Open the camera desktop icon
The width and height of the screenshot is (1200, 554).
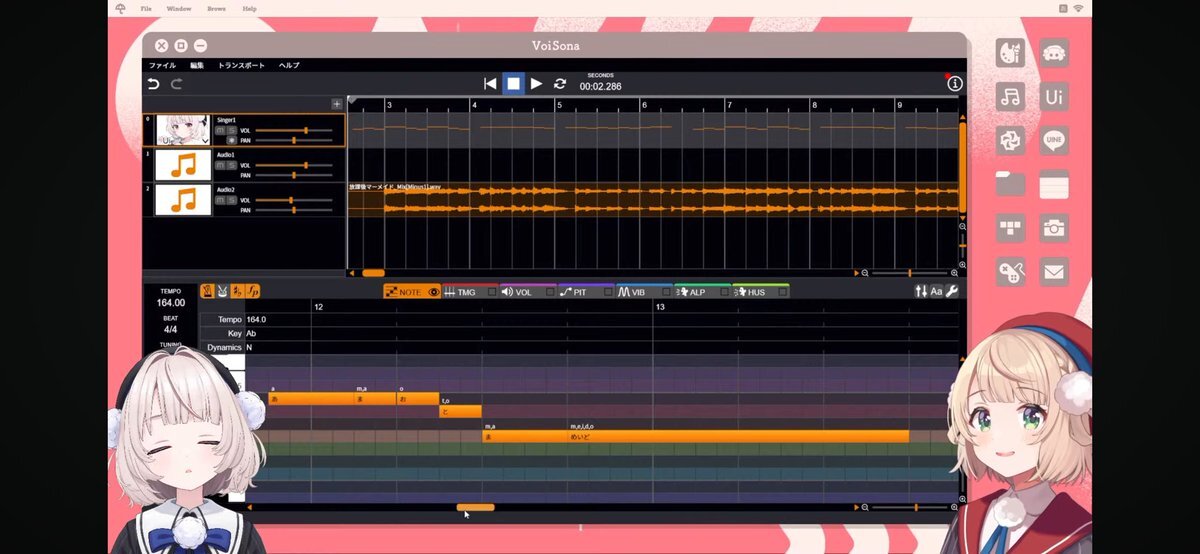point(1054,228)
